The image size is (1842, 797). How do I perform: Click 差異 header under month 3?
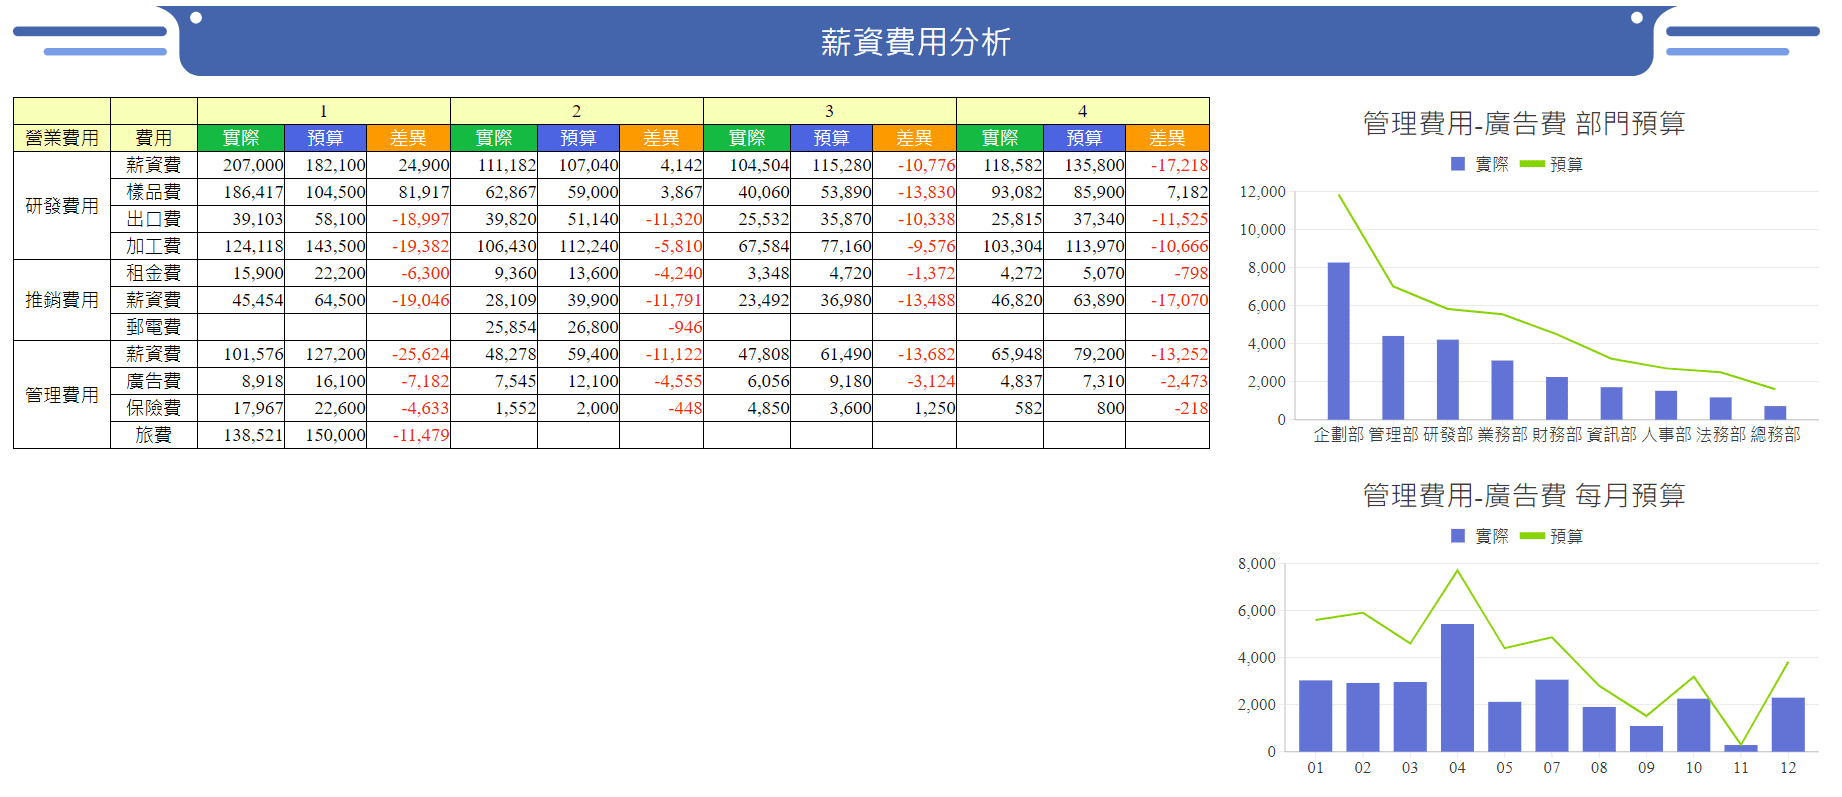pos(914,138)
